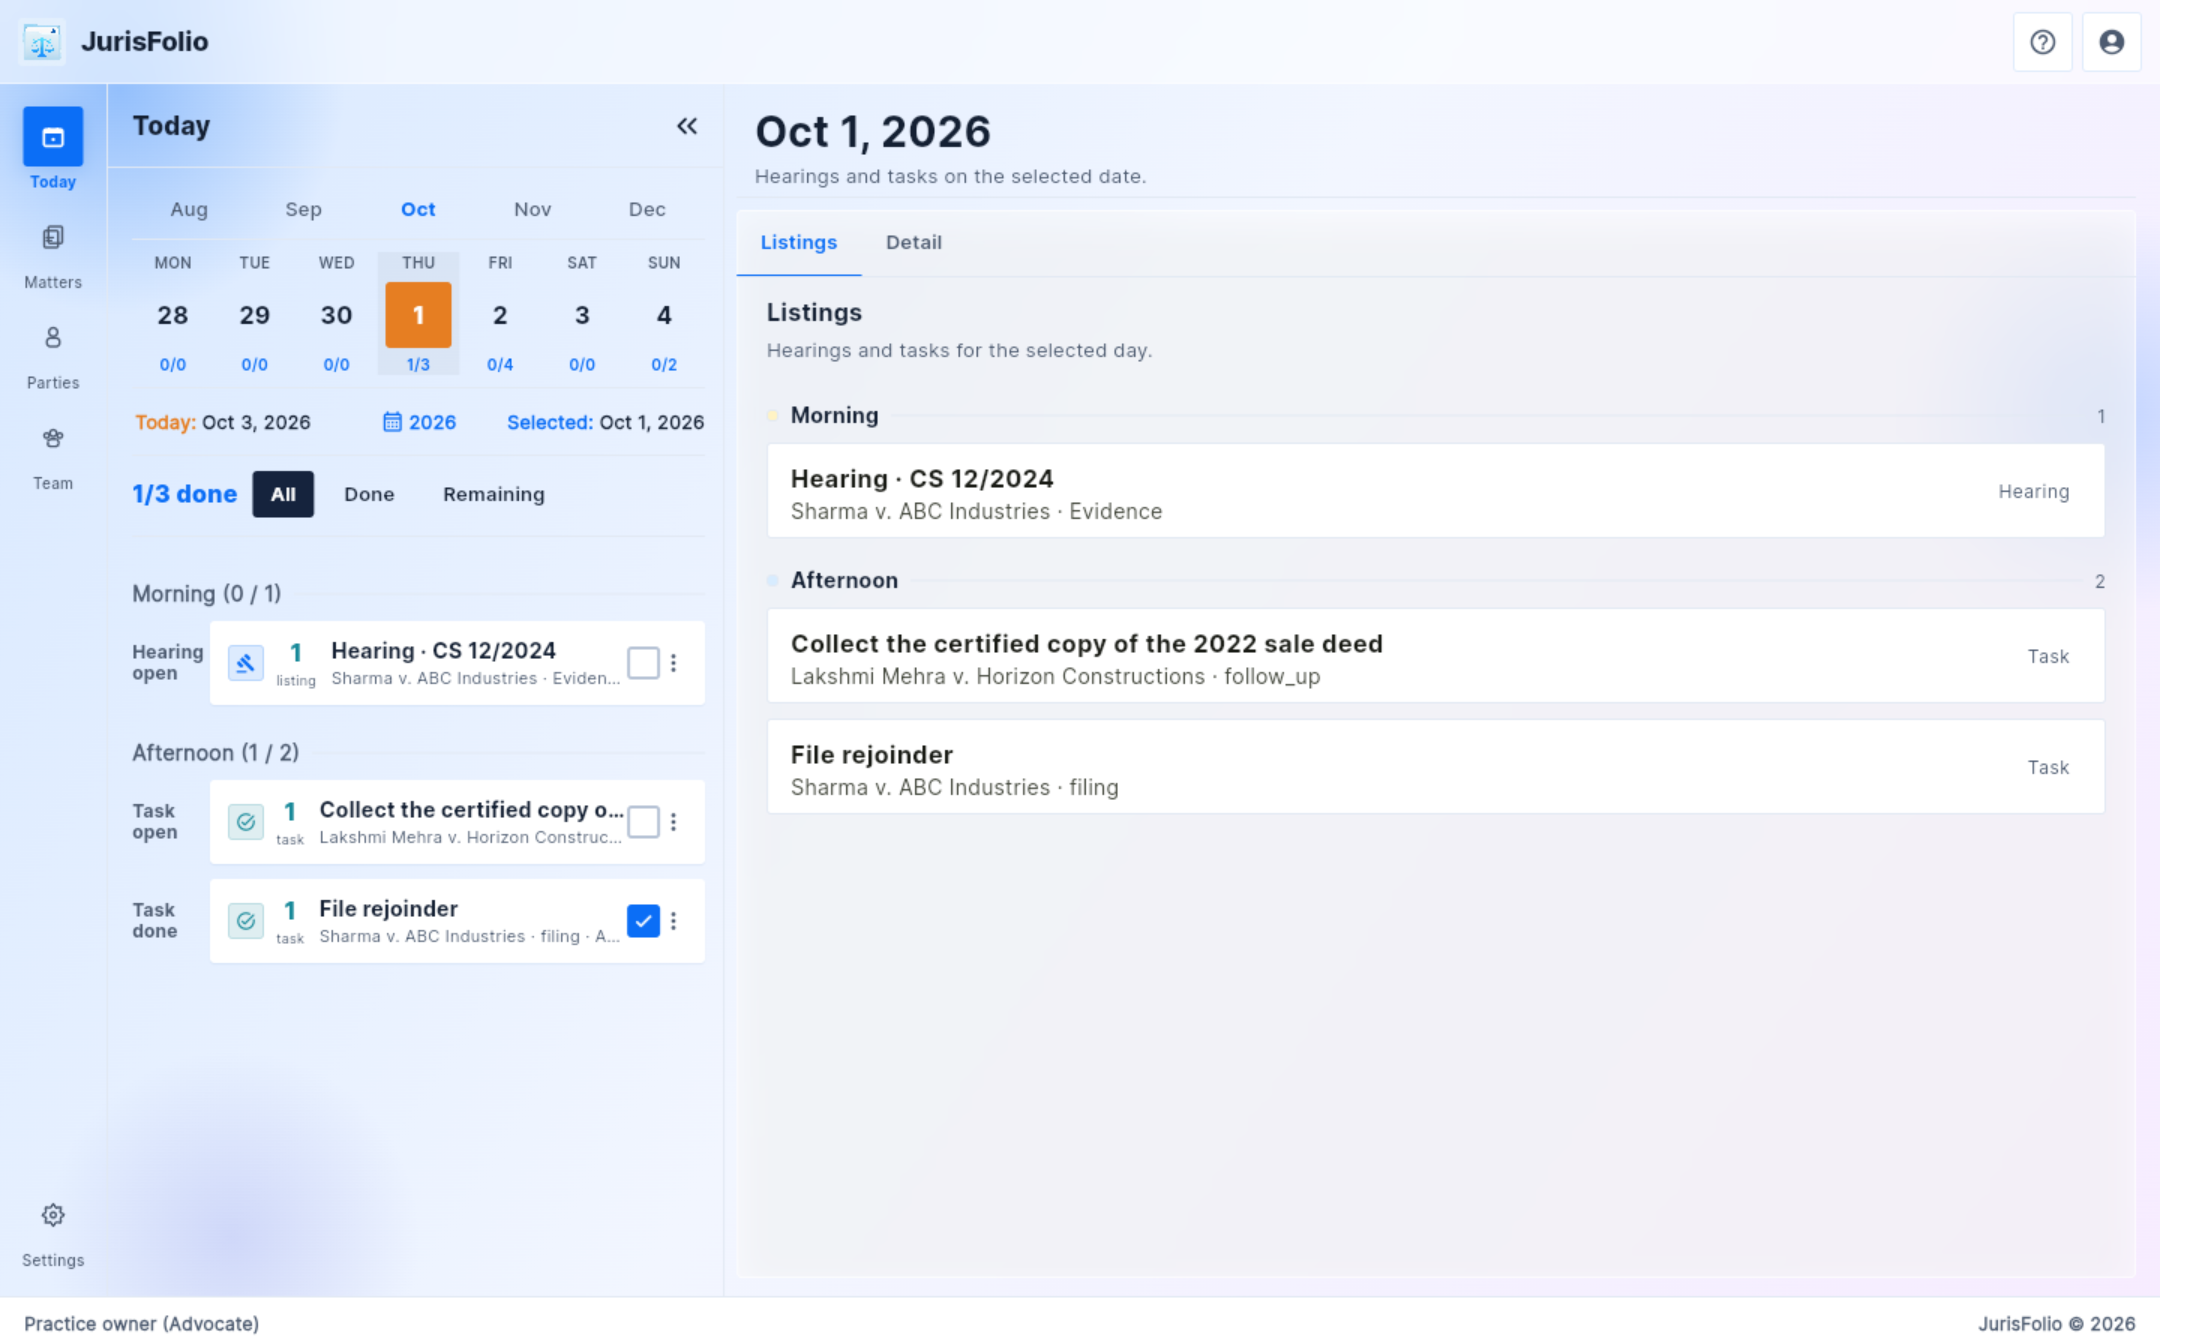Select Nov in month strip

pyautogui.click(x=532, y=209)
